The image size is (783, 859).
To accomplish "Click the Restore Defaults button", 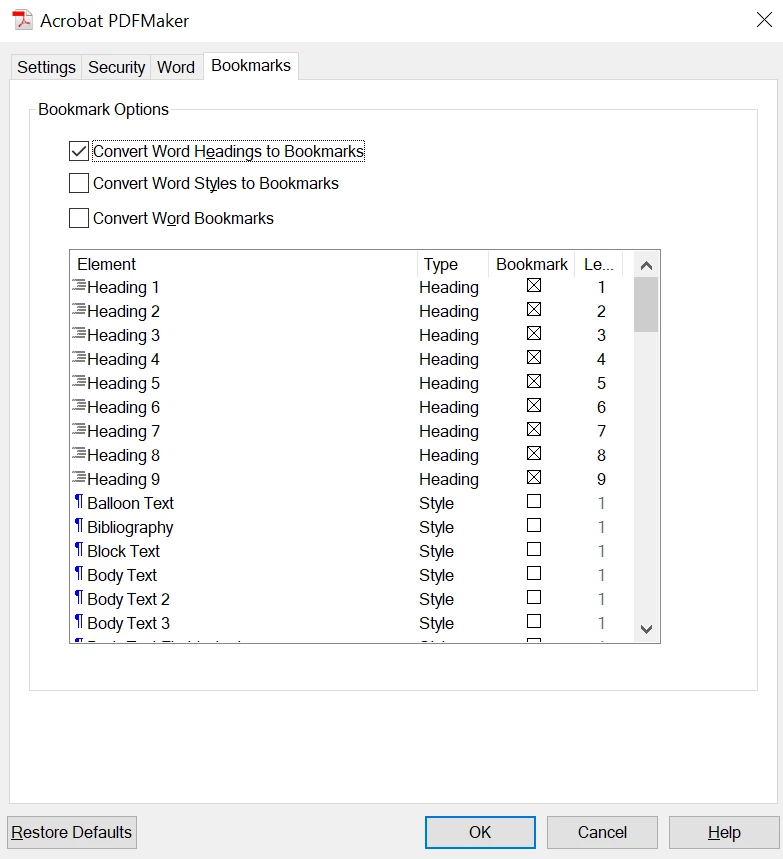I will 72,832.
